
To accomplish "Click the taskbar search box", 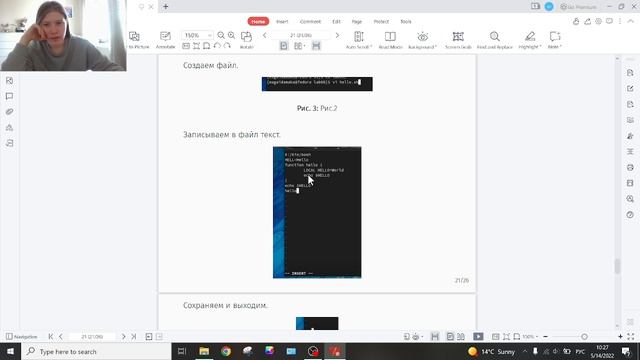I will click(96, 351).
